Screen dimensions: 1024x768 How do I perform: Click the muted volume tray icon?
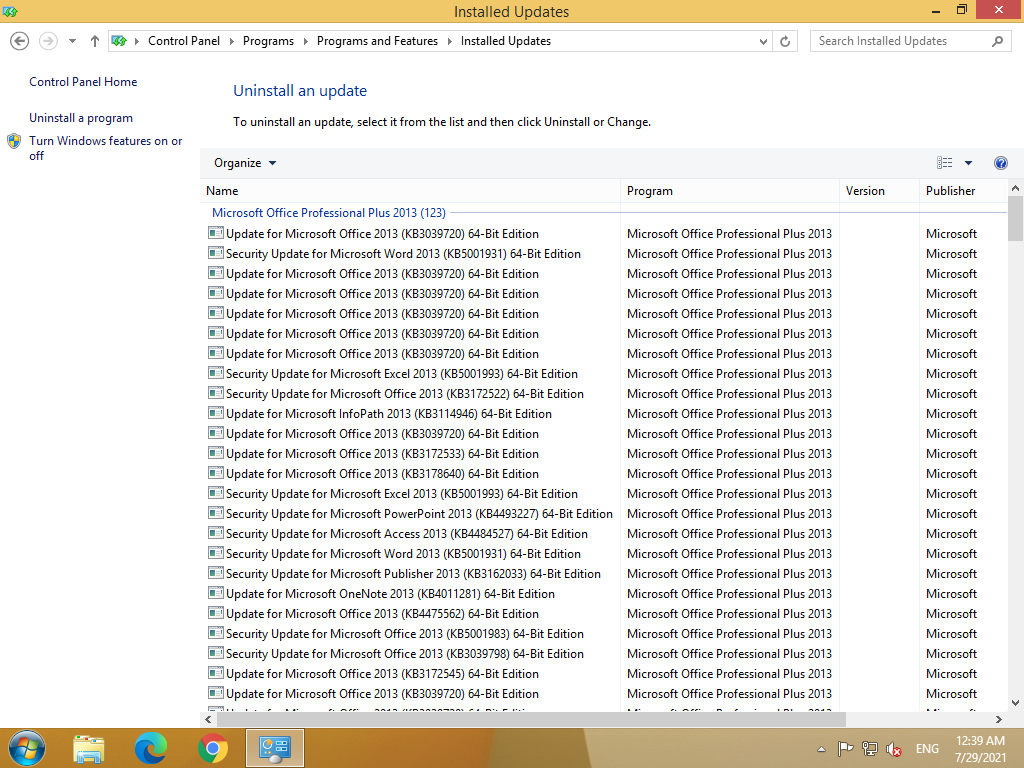[x=895, y=749]
